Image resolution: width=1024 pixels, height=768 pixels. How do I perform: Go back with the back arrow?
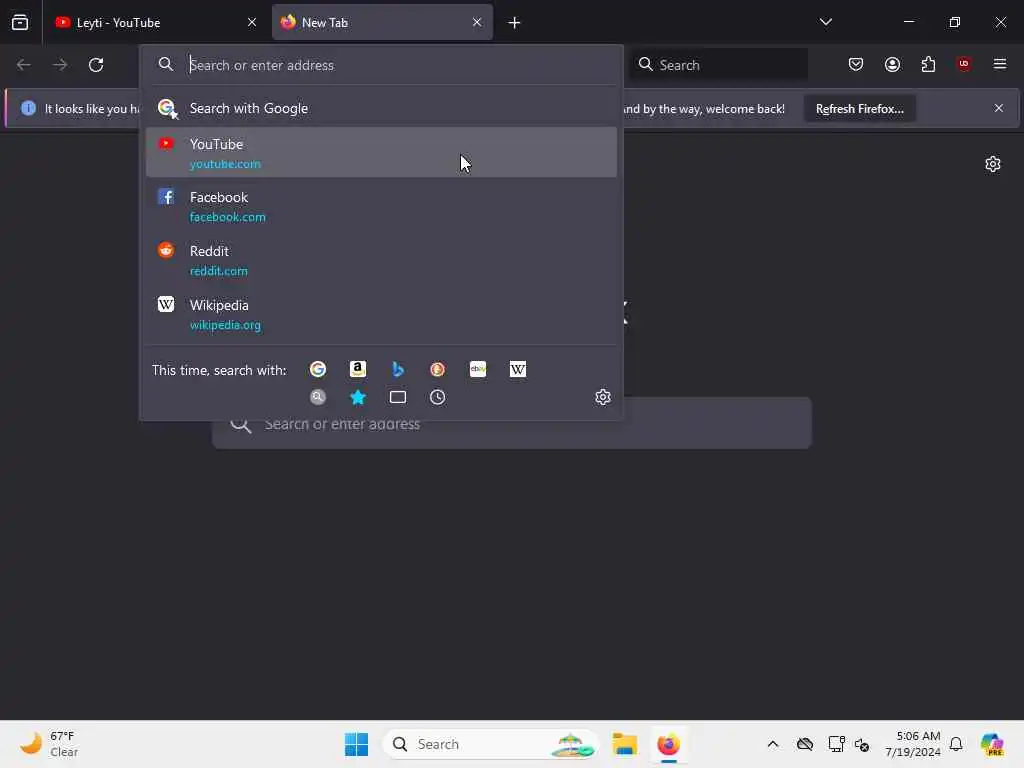click(x=24, y=65)
